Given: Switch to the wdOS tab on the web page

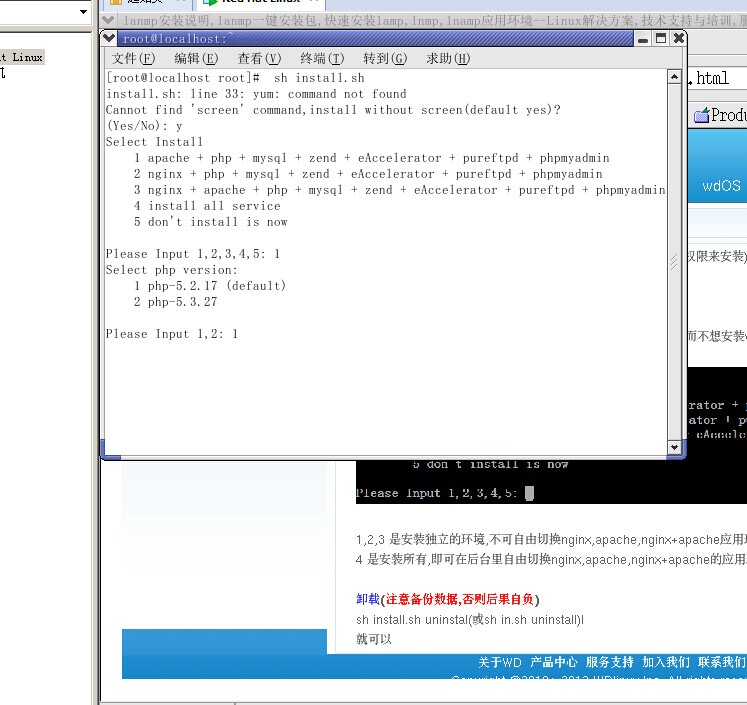Looking at the screenshot, I should coord(721,186).
